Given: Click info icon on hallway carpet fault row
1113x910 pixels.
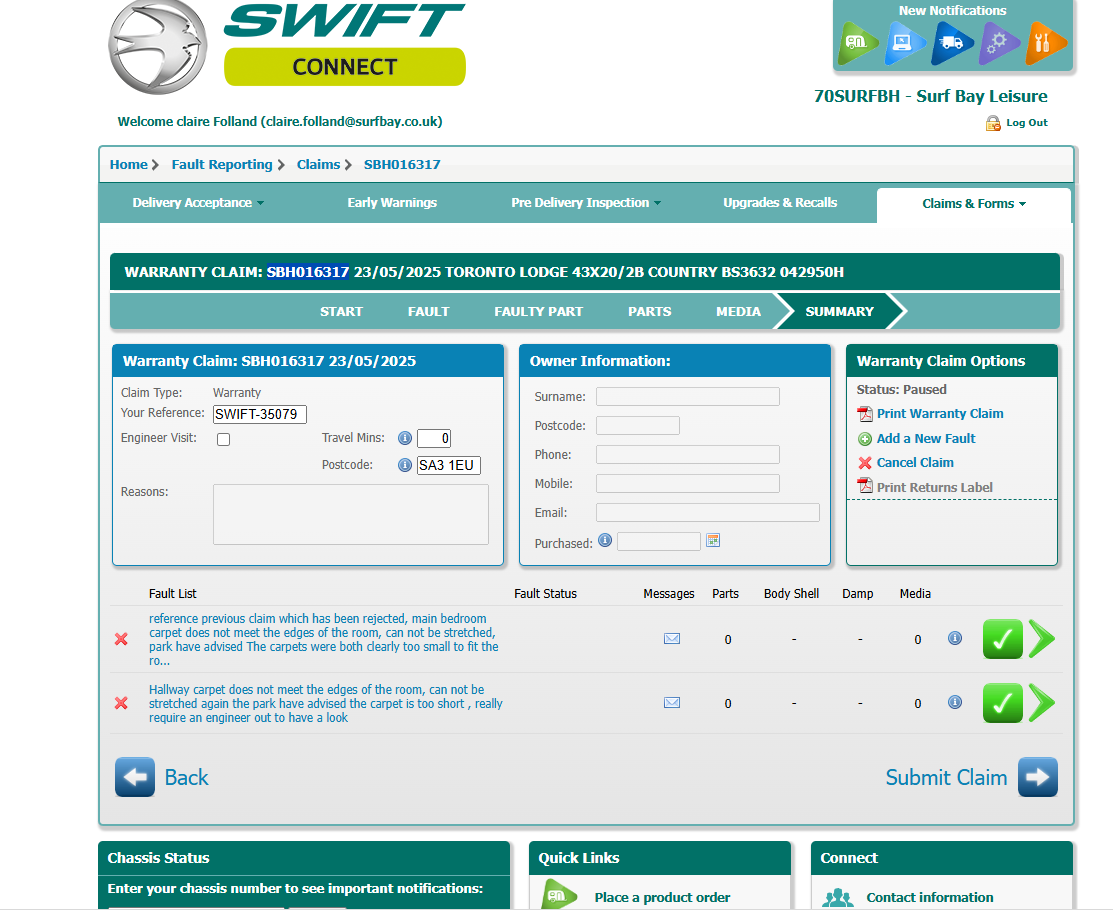Looking at the screenshot, I should click(x=955, y=702).
